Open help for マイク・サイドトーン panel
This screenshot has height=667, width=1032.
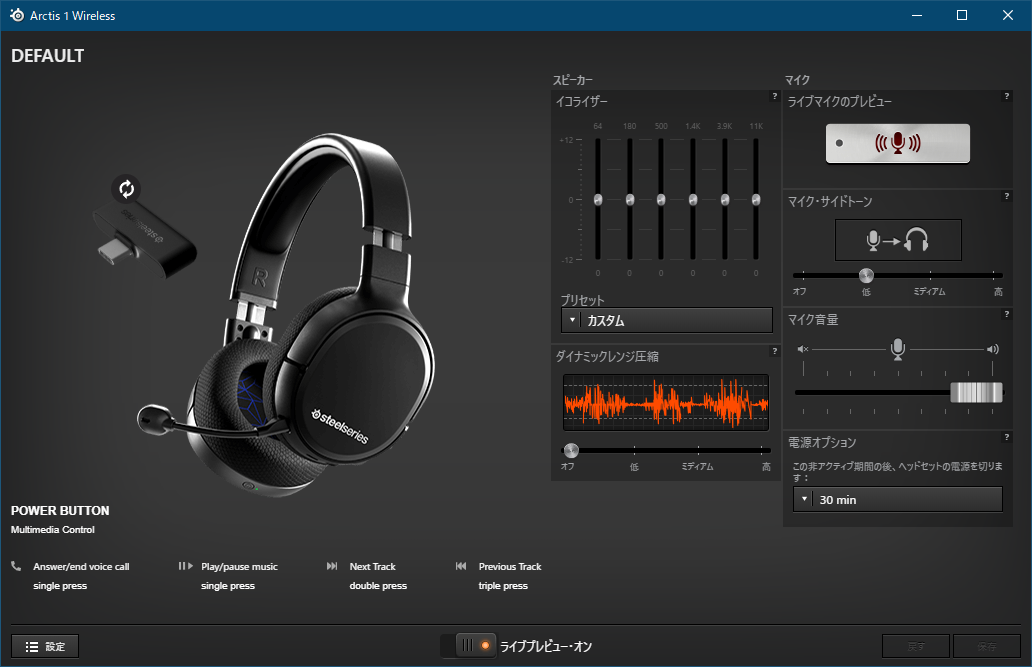point(1006,196)
